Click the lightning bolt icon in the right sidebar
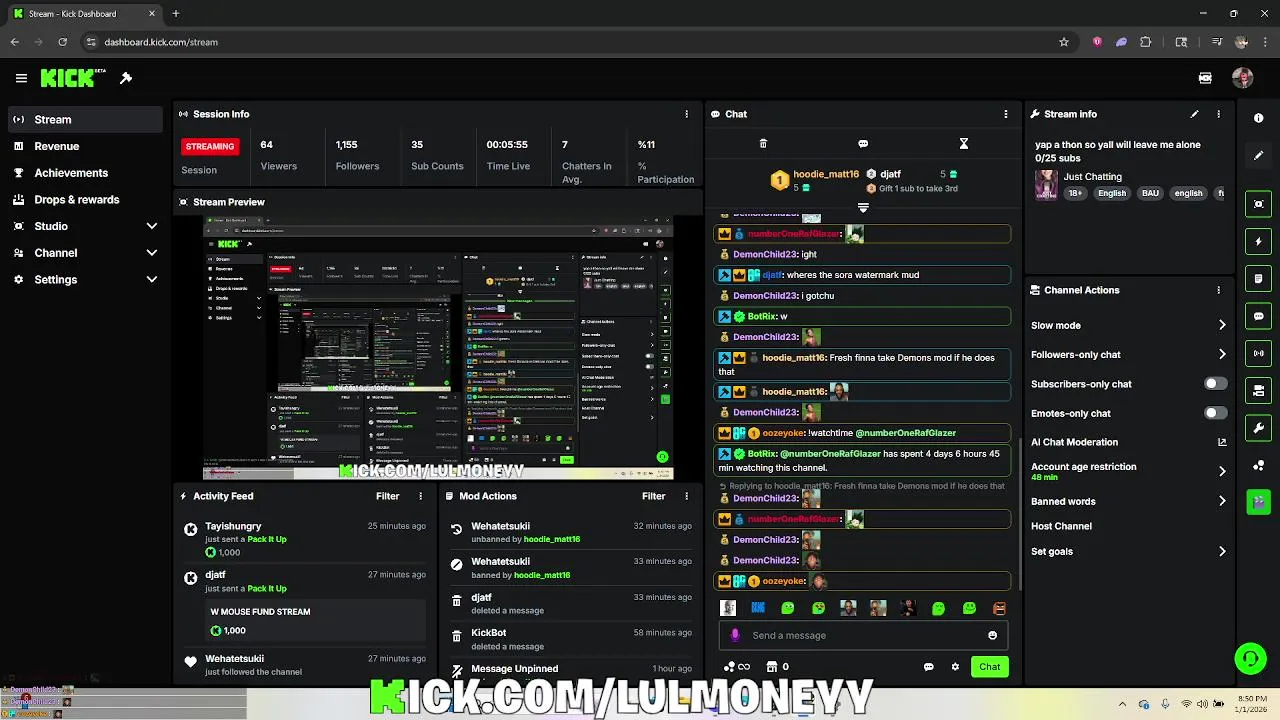This screenshot has height=720, width=1280. [x=1259, y=241]
